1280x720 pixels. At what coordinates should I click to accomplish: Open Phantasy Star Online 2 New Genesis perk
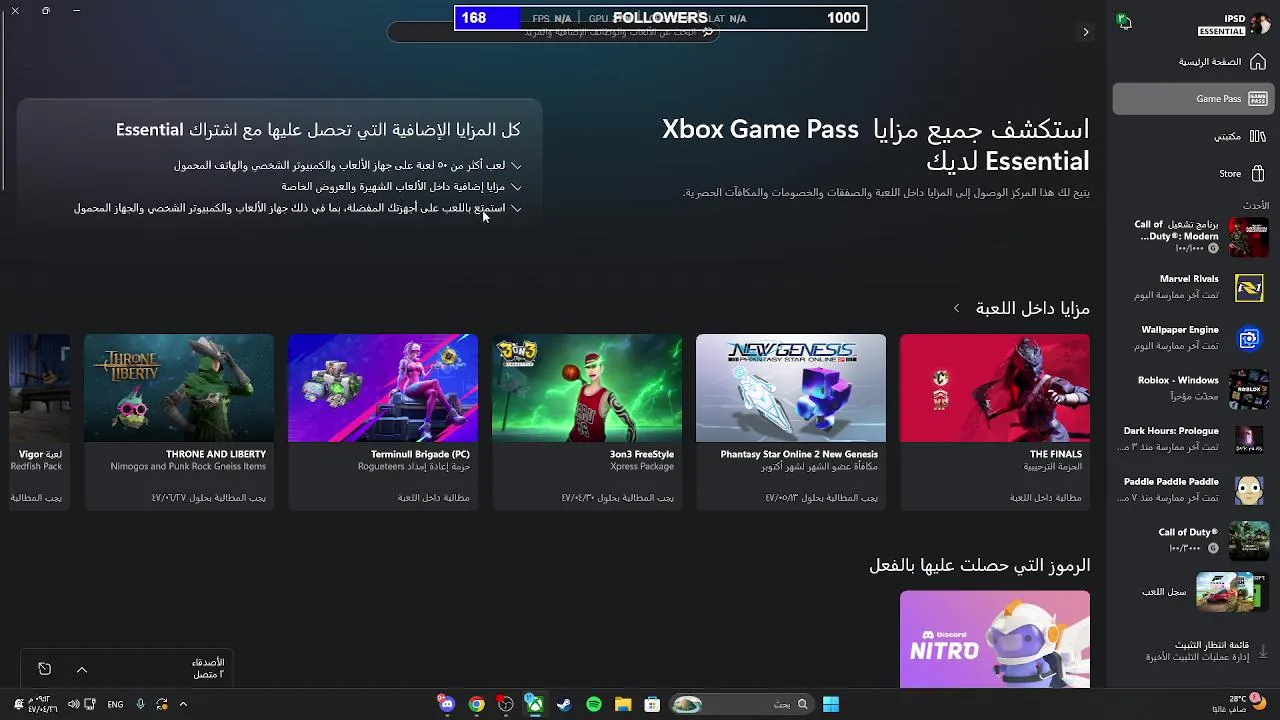tap(791, 422)
